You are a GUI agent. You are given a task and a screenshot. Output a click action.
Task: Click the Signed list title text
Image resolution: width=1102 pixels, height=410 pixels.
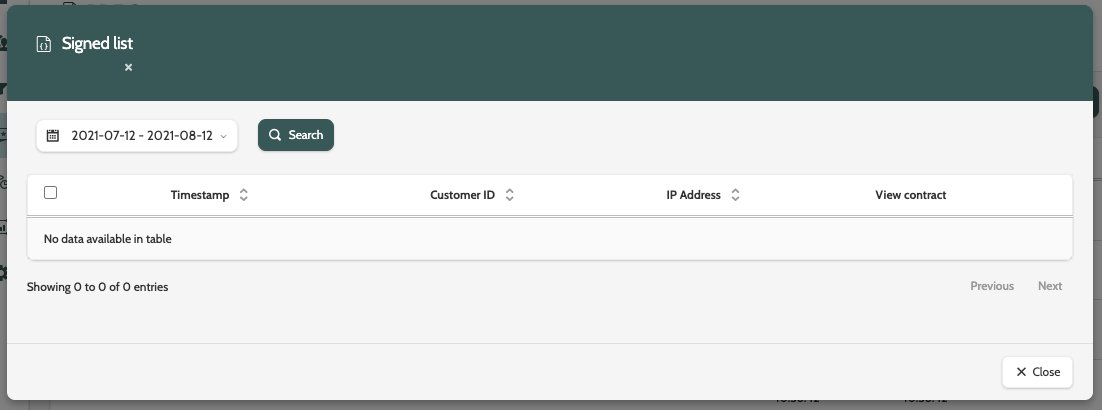pos(97,44)
